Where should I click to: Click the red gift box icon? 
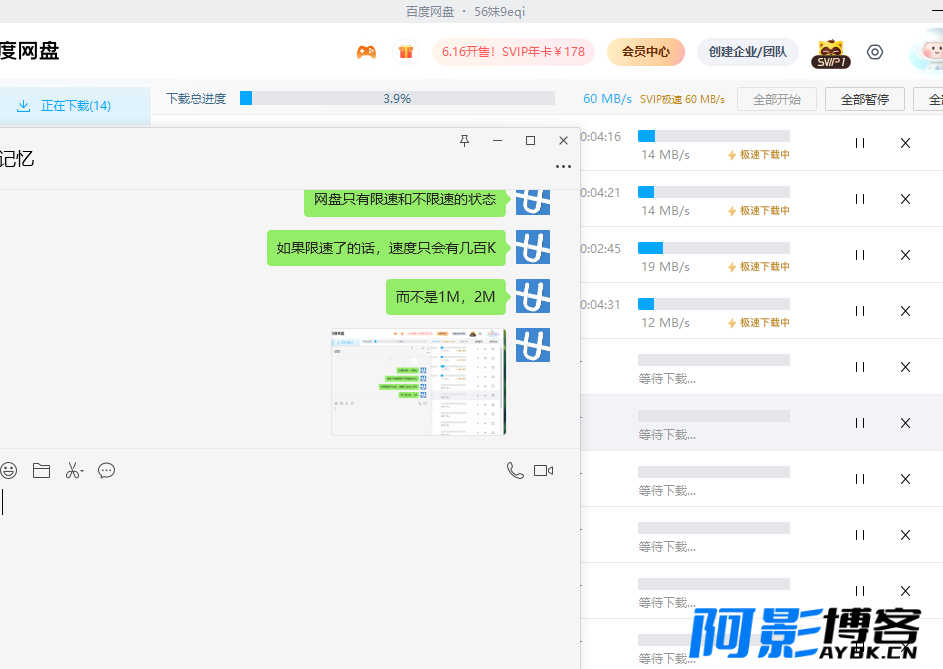[x=406, y=52]
